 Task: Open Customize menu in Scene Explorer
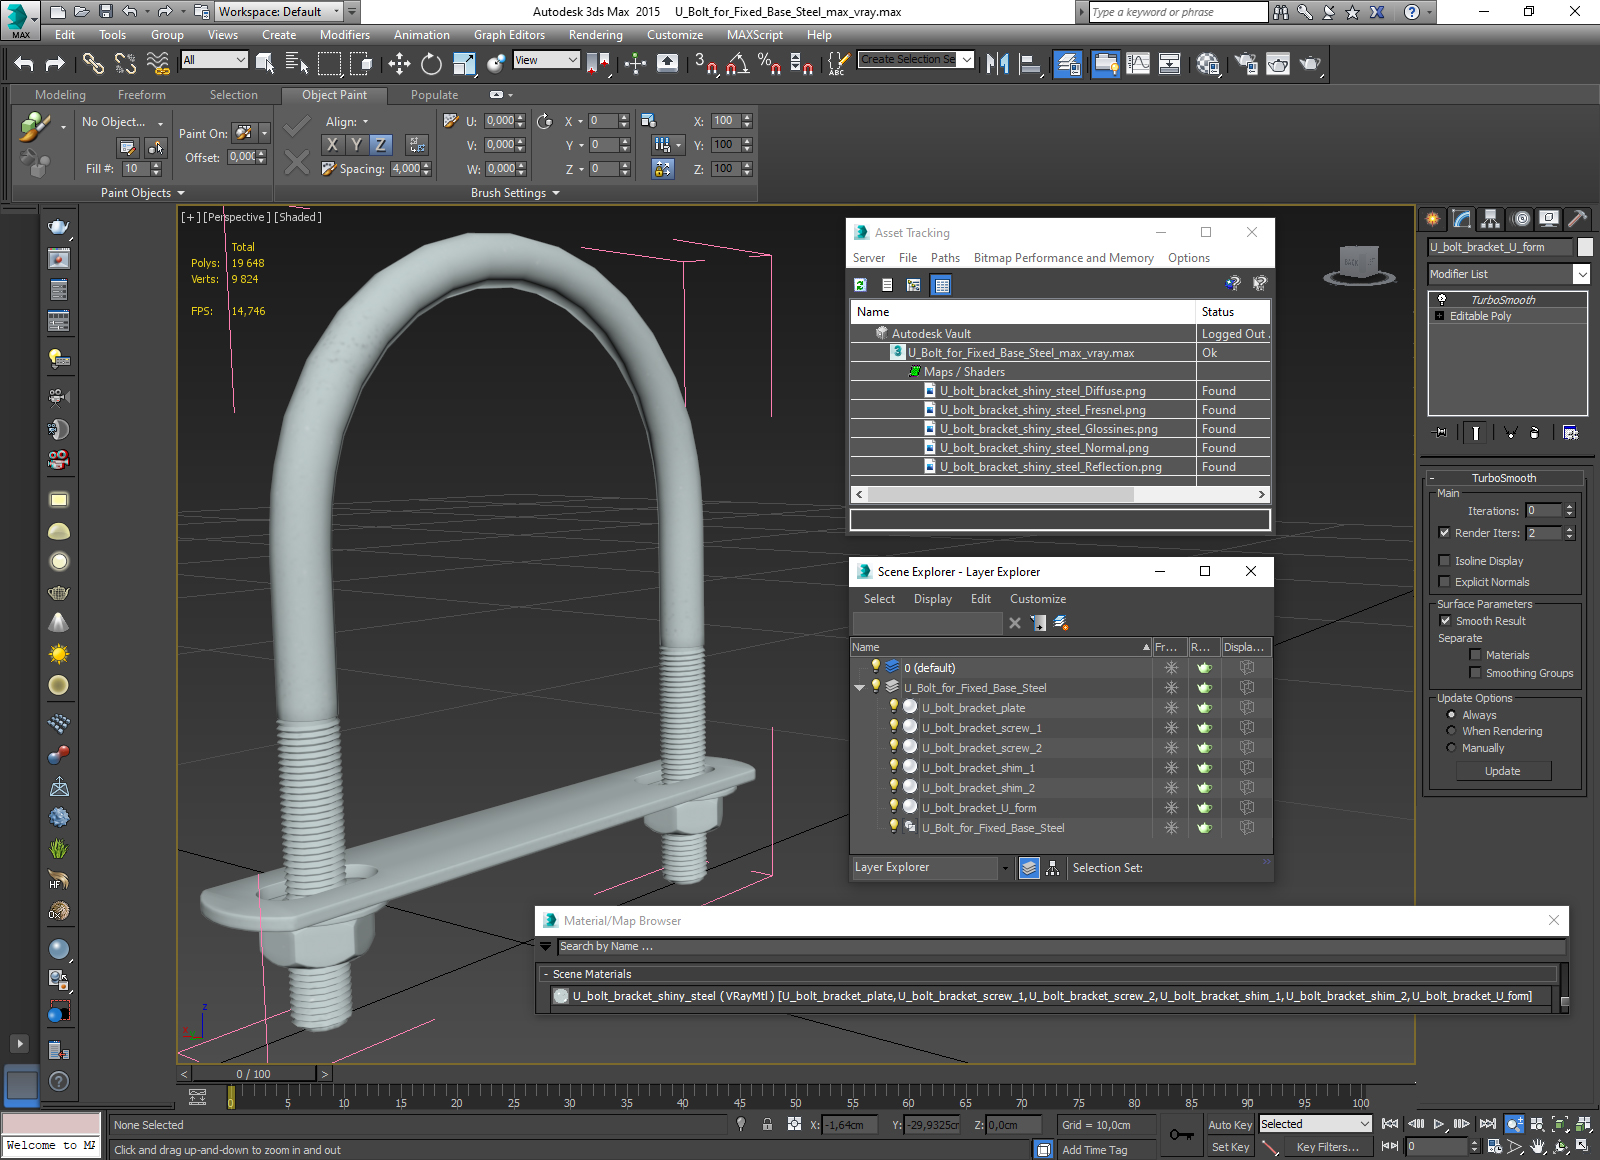1038,599
